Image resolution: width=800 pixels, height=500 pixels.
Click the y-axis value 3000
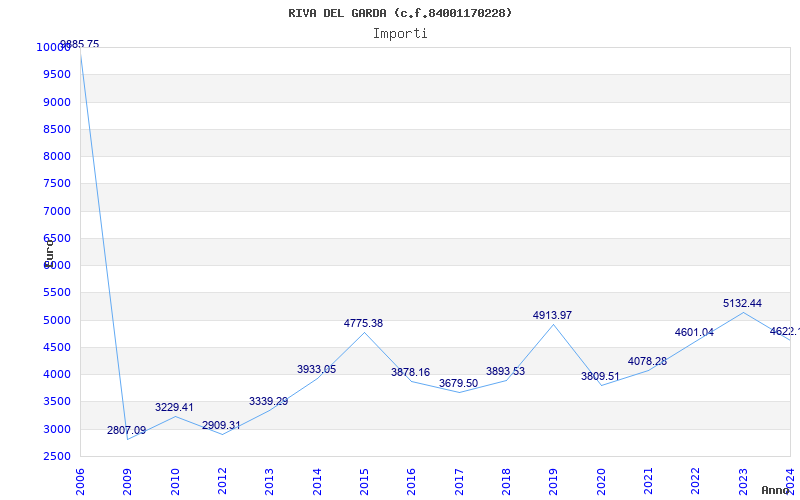57,429
